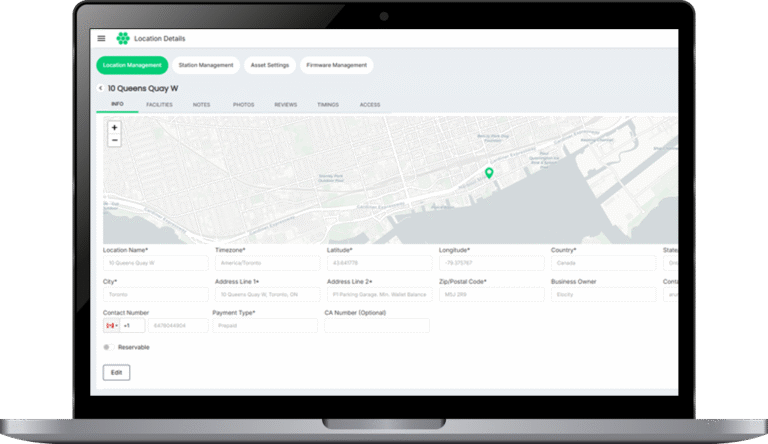Go back using the arrow beside 10 Queens Quay W
Screen dimensions: 768x444
[101, 88]
